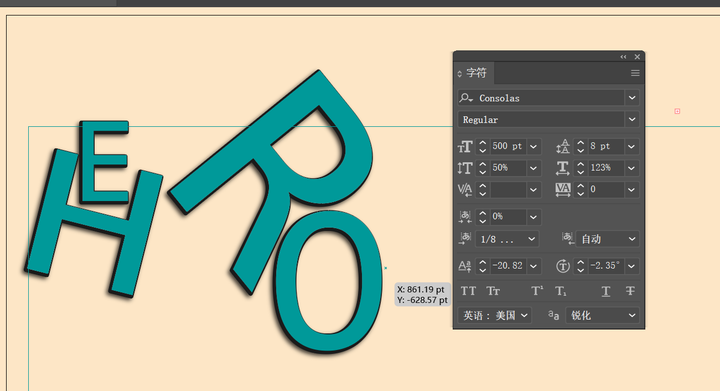Open the 自动 space-after dropdown
Image resolution: width=720 pixels, height=391 pixels.
pos(608,239)
